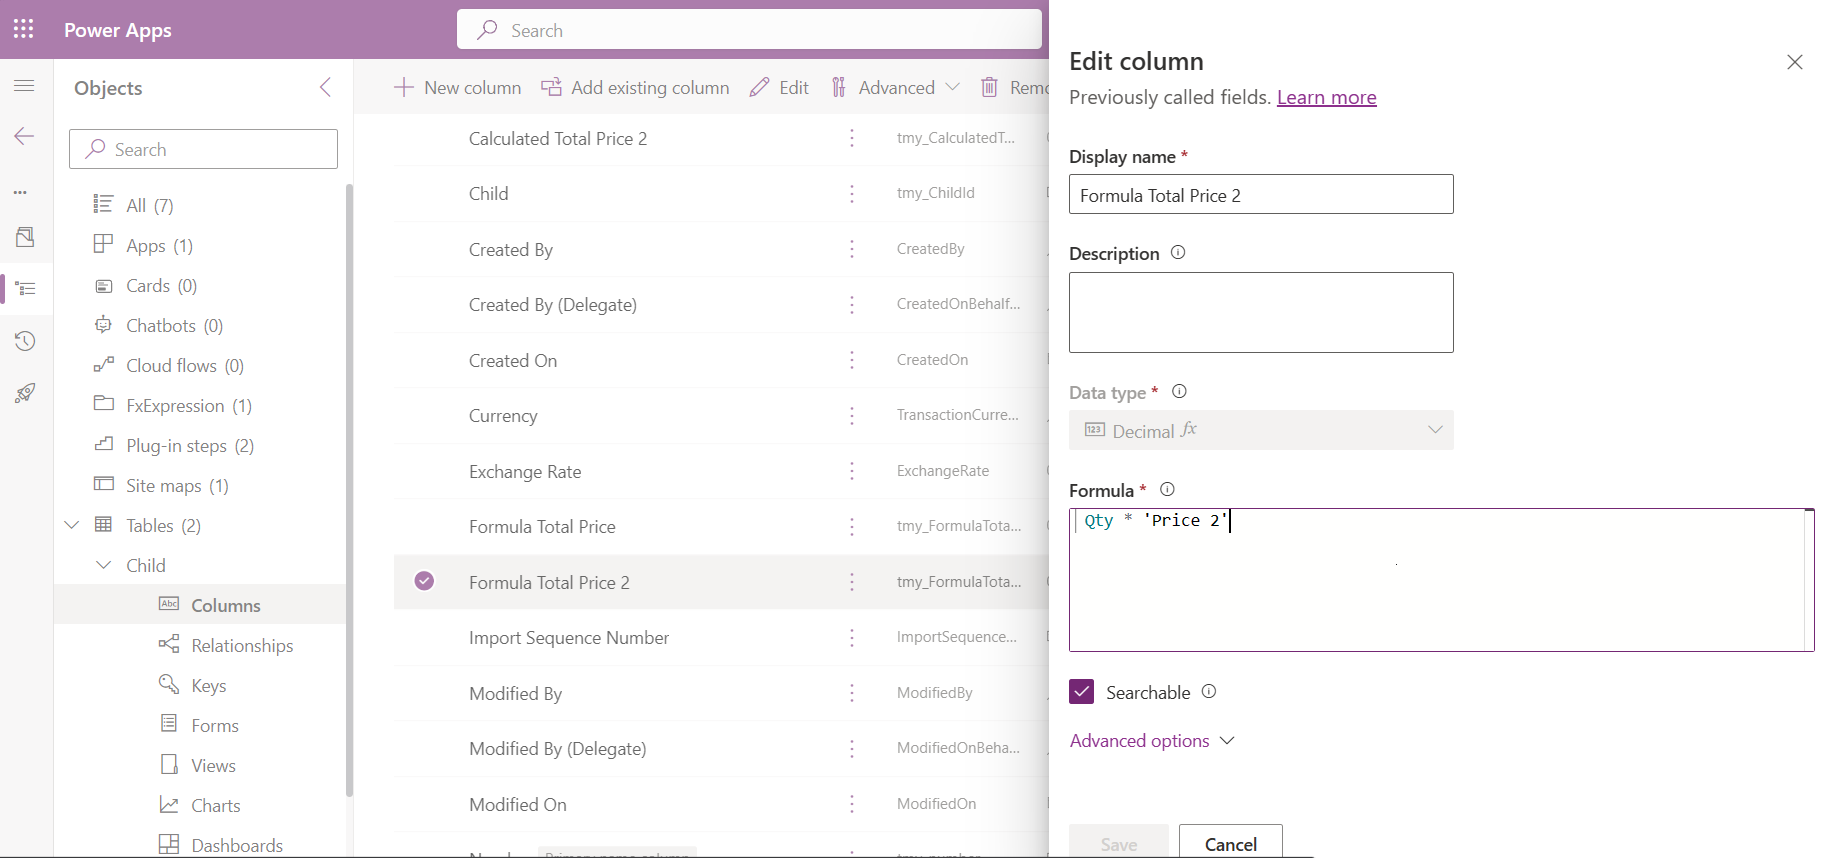Open the ellipsis menu in left rail
Viewport: 1828px width, 858px height.
[21, 192]
